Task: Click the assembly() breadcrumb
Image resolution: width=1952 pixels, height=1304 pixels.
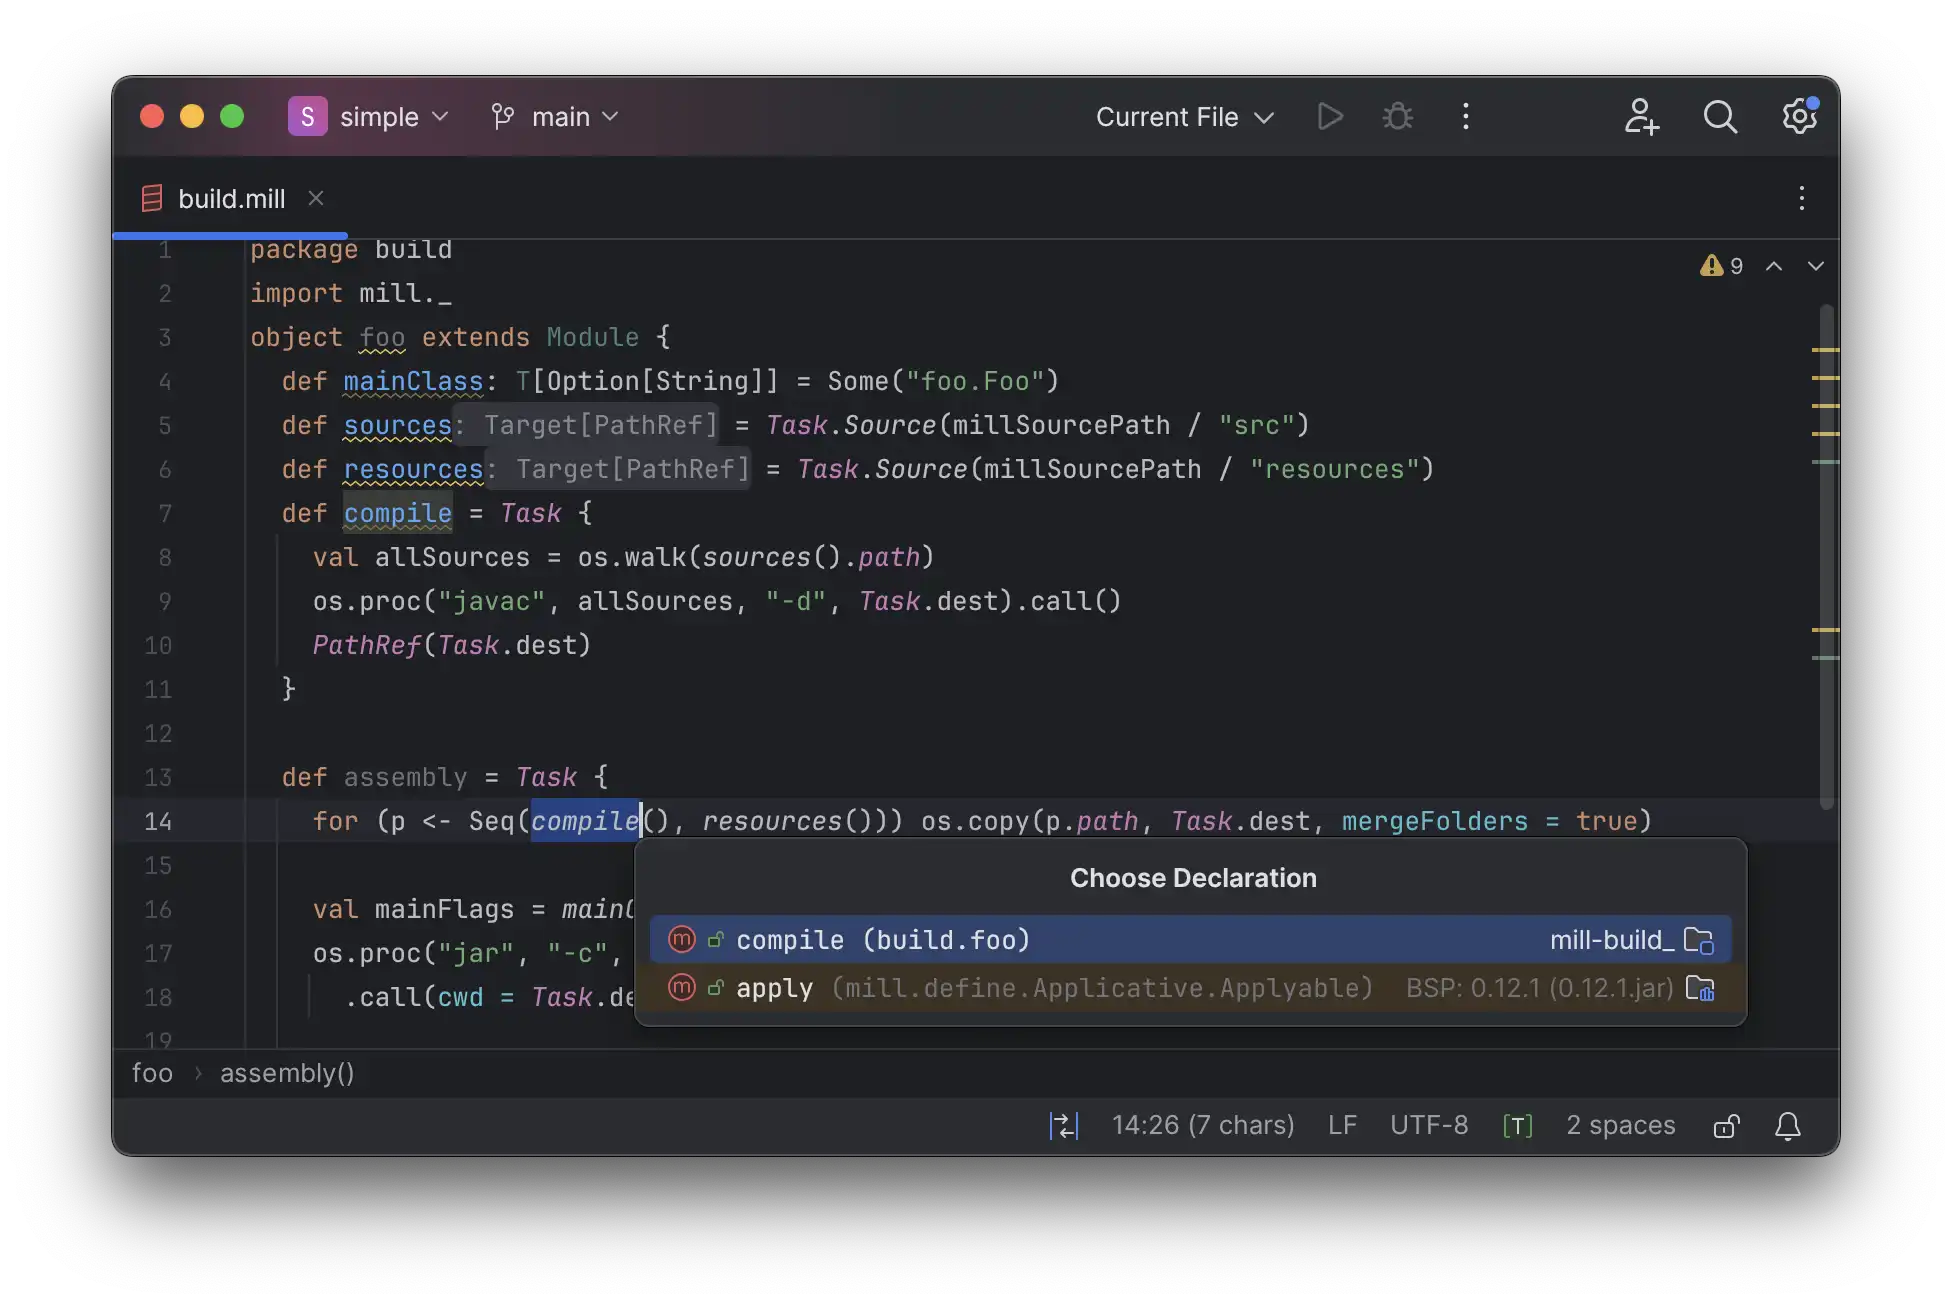Action: coord(287,1073)
